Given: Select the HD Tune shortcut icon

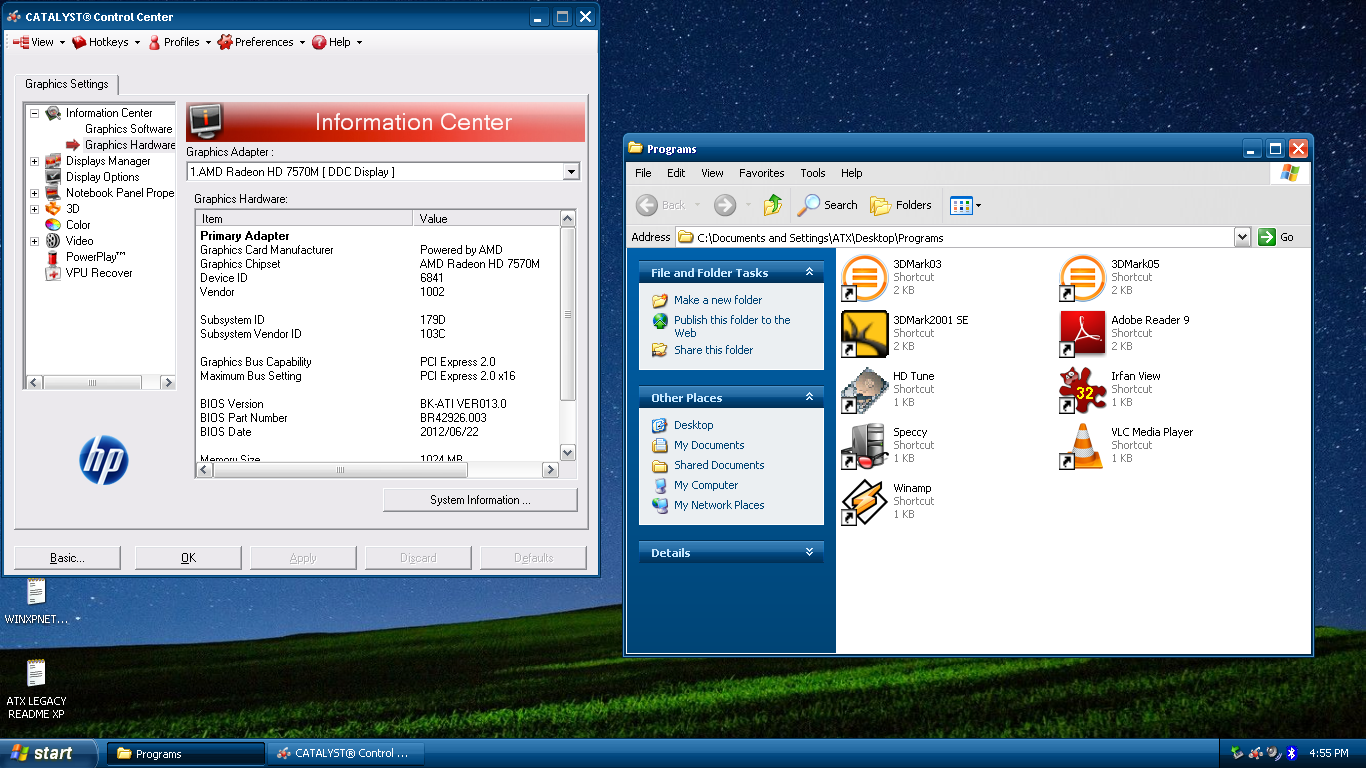Looking at the screenshot, I should [x=864, y=390].
